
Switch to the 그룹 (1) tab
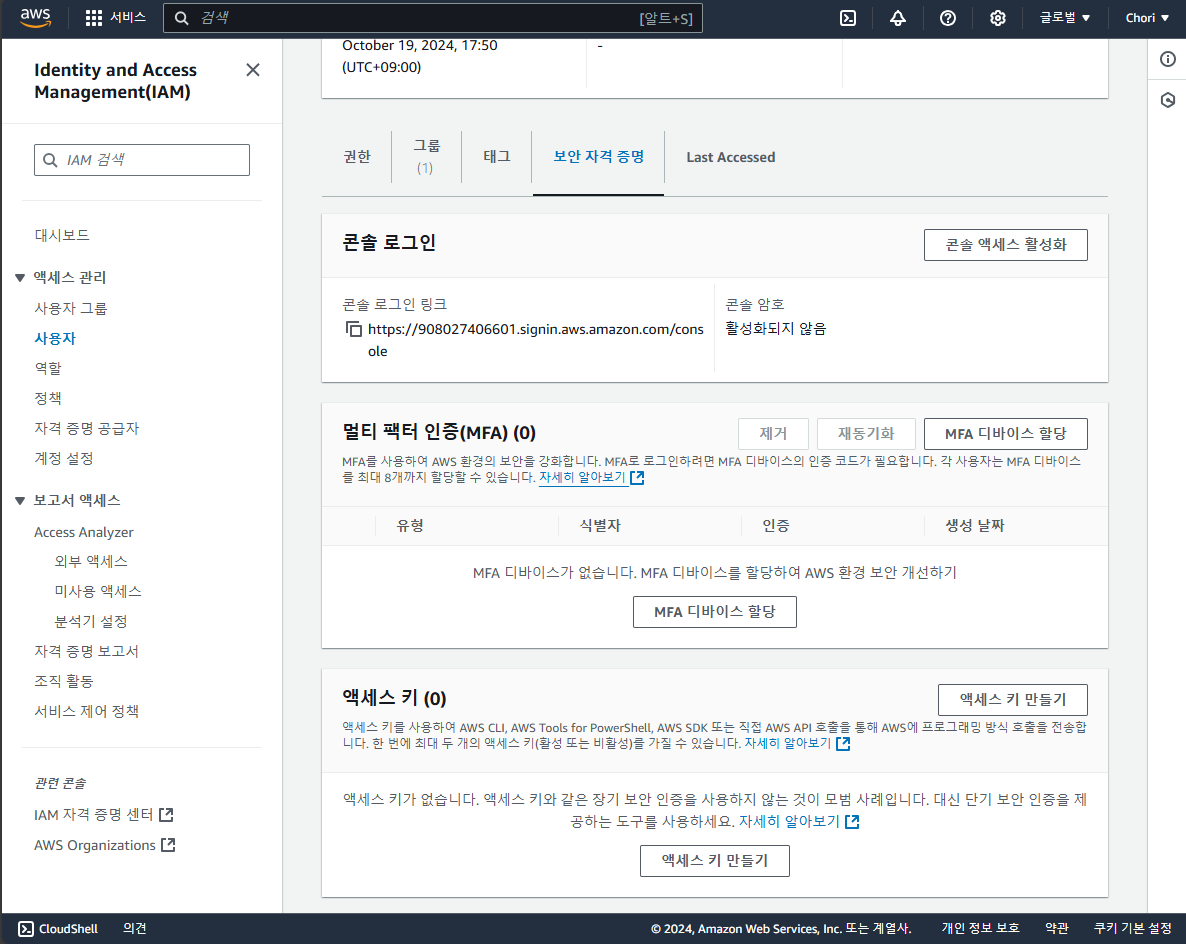pos(426,157)
